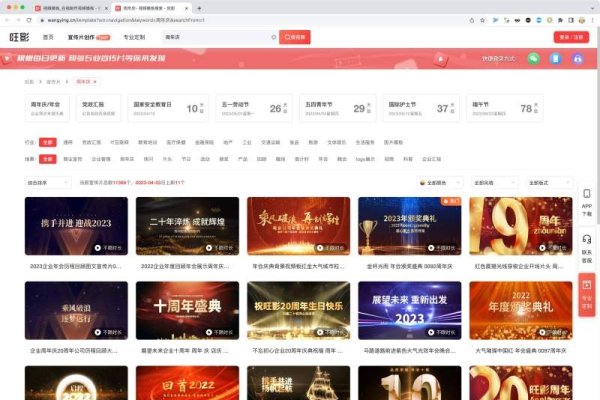
Task: Click the browser address bar URL
Action: (x=126, y=20)
